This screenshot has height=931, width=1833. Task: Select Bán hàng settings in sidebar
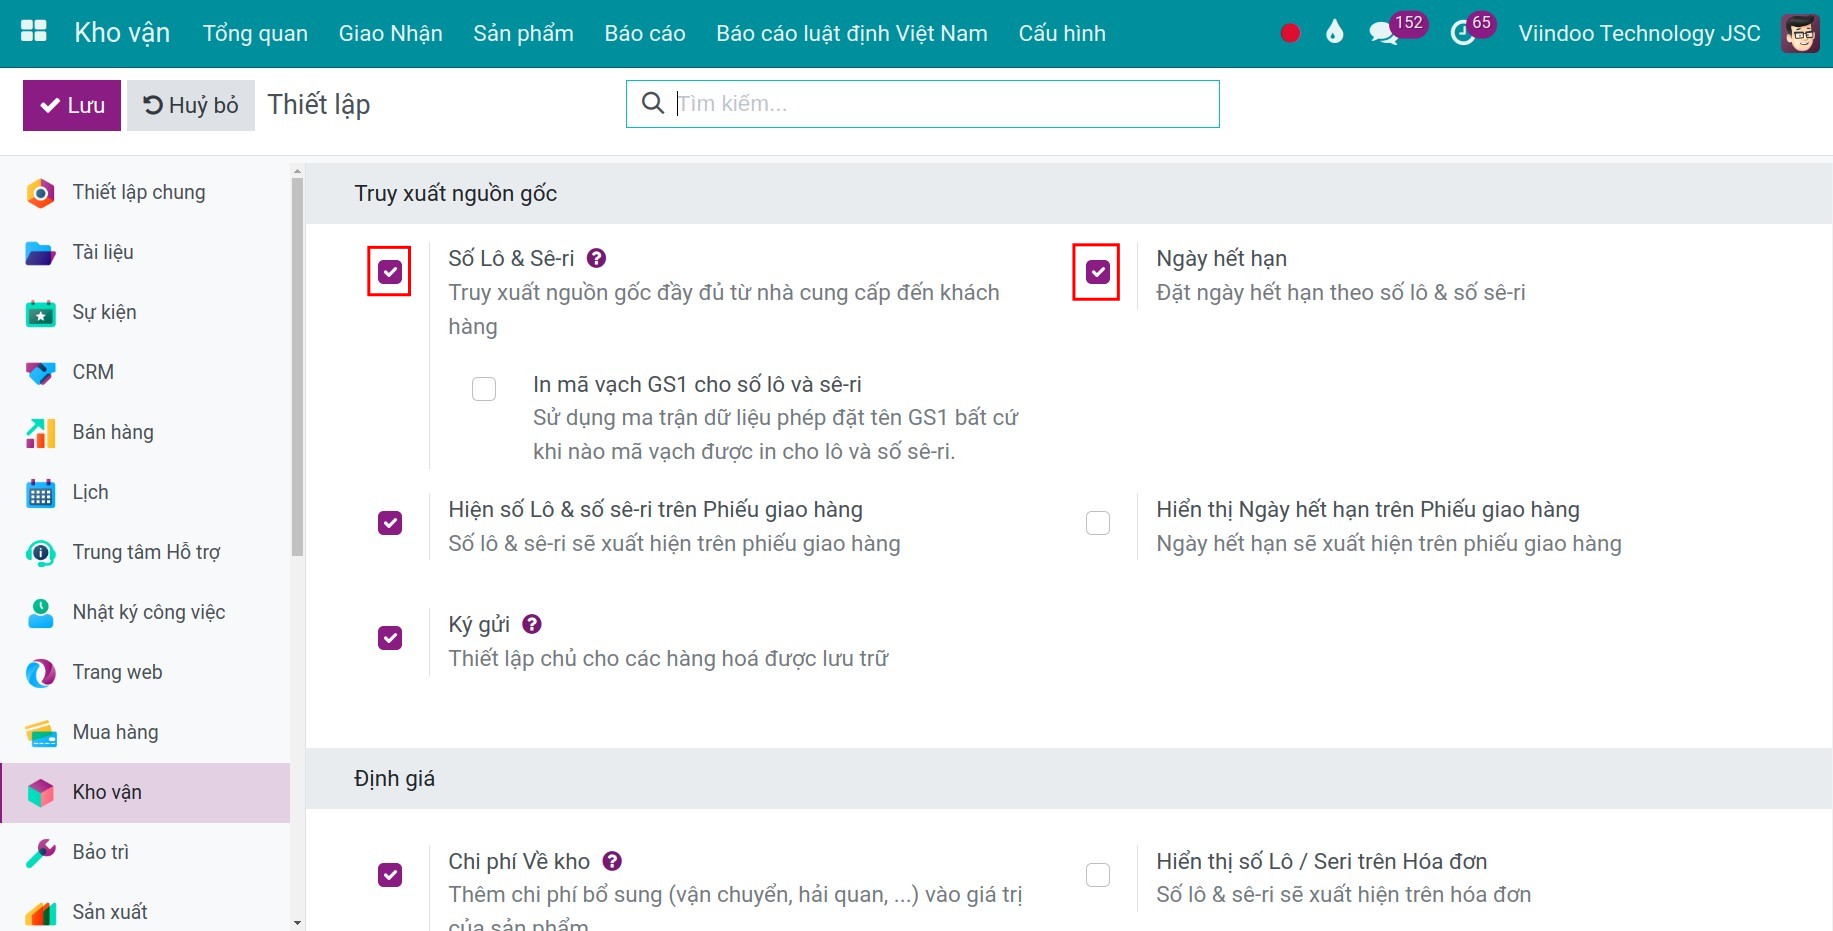coord(146,432)
